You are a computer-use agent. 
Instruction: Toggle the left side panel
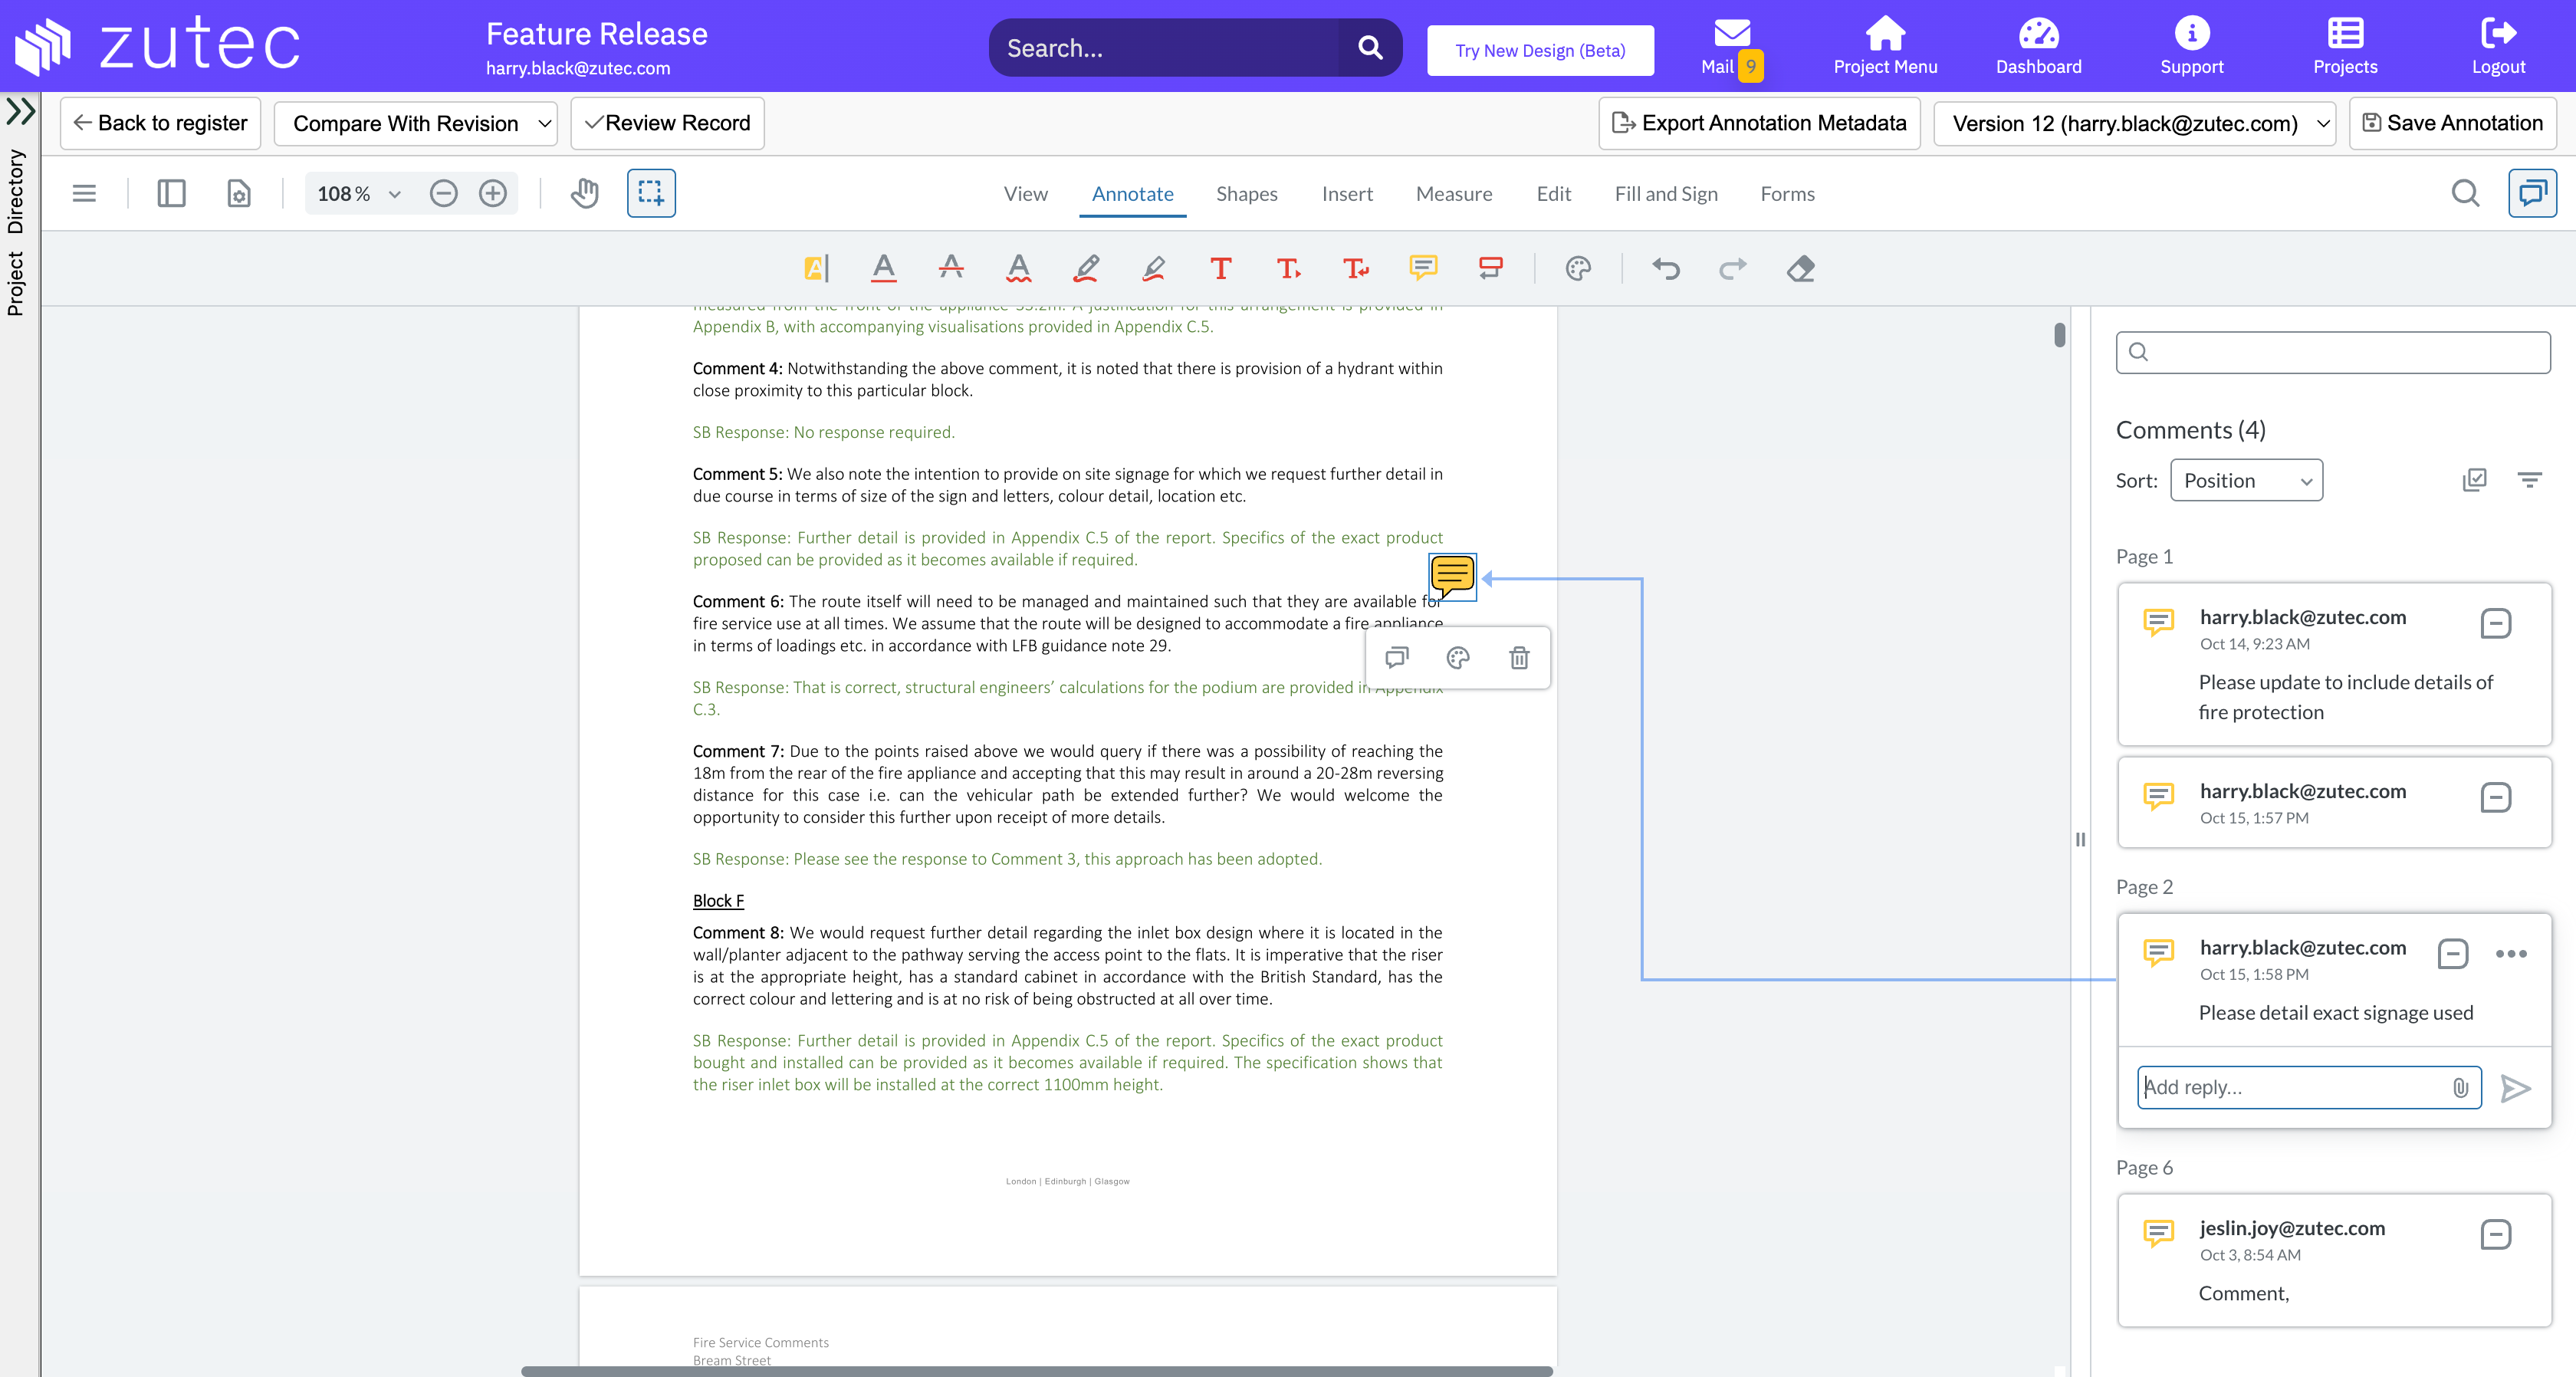[x=171, y=193]
